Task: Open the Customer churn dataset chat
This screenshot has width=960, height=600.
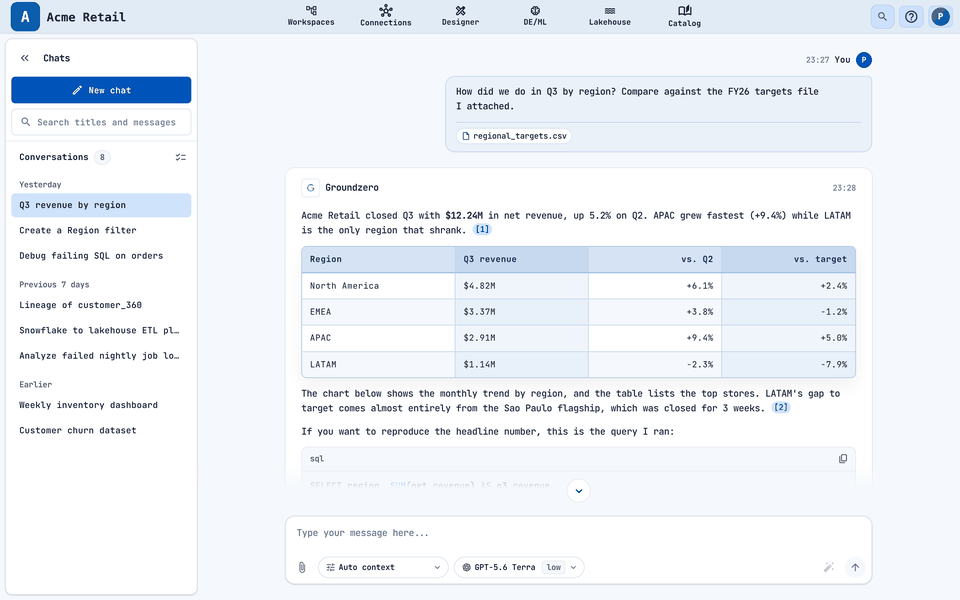Action: pos(101,430)
